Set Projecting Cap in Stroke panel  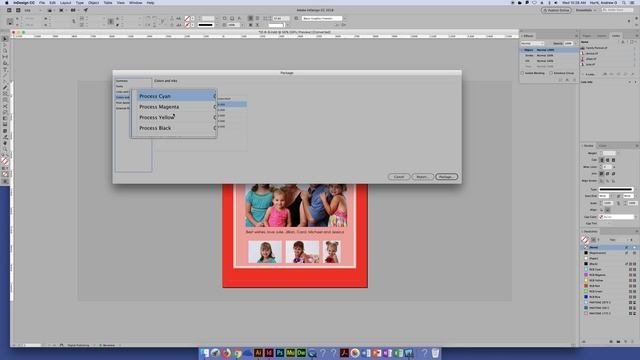click(613, 160)
